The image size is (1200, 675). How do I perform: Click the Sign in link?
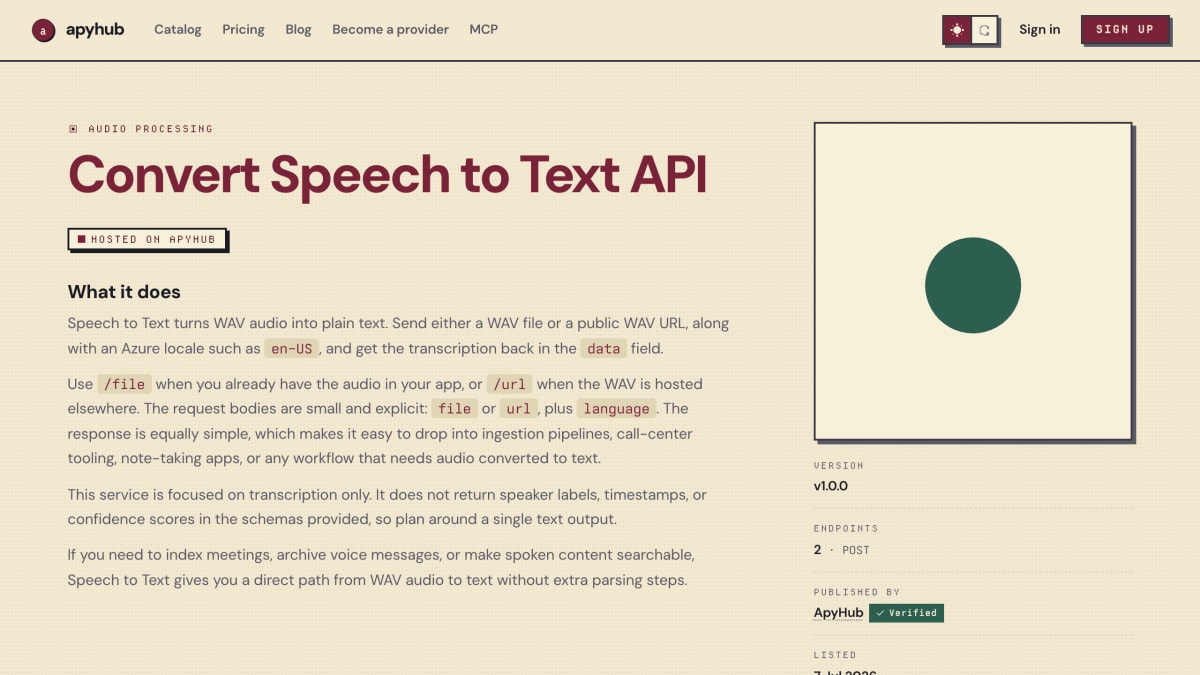coord(1039,30)
